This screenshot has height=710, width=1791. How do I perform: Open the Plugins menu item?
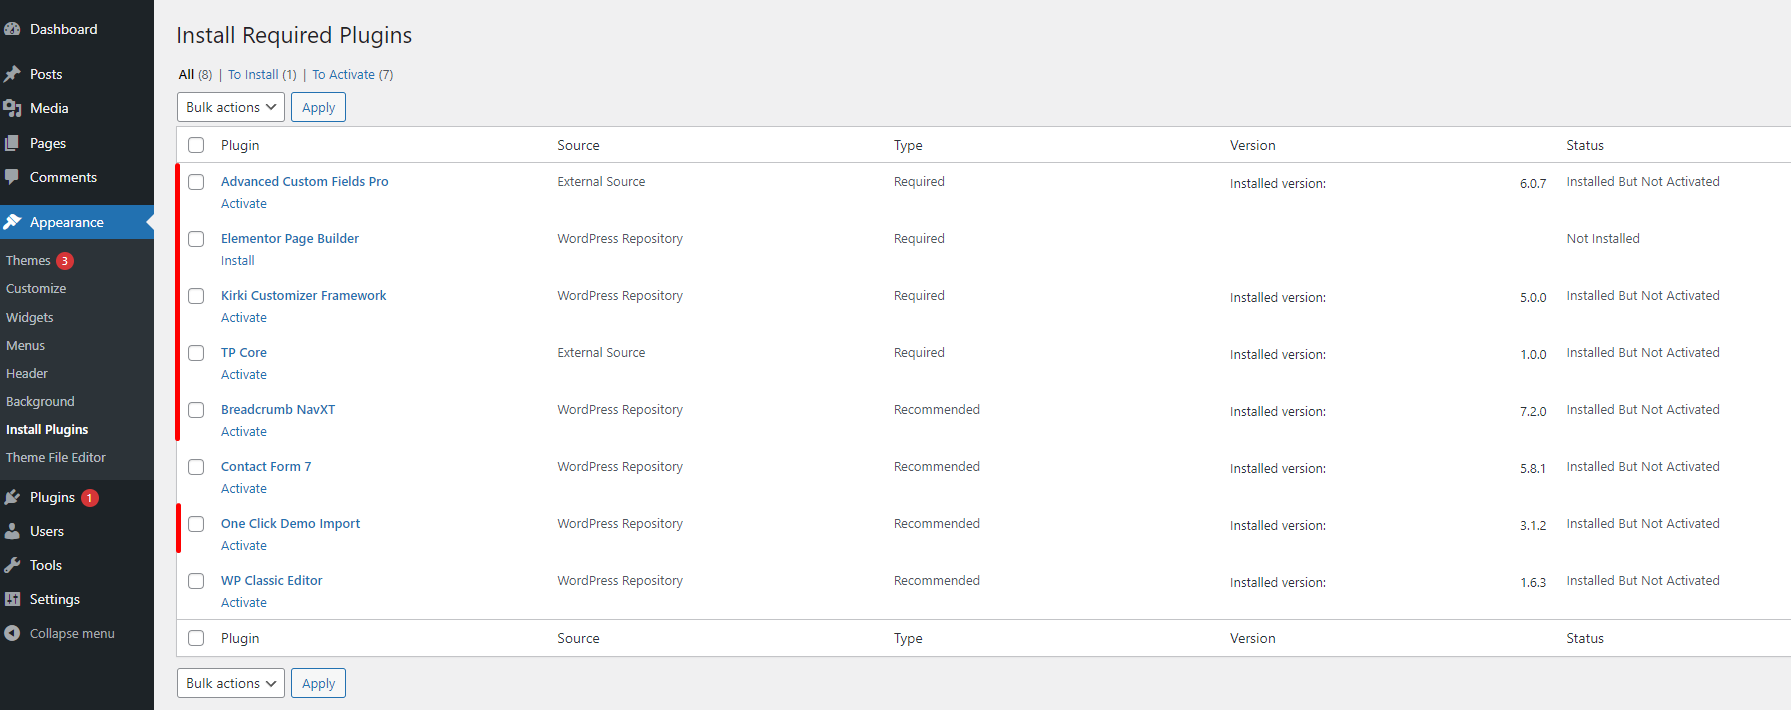coord(77,497)
